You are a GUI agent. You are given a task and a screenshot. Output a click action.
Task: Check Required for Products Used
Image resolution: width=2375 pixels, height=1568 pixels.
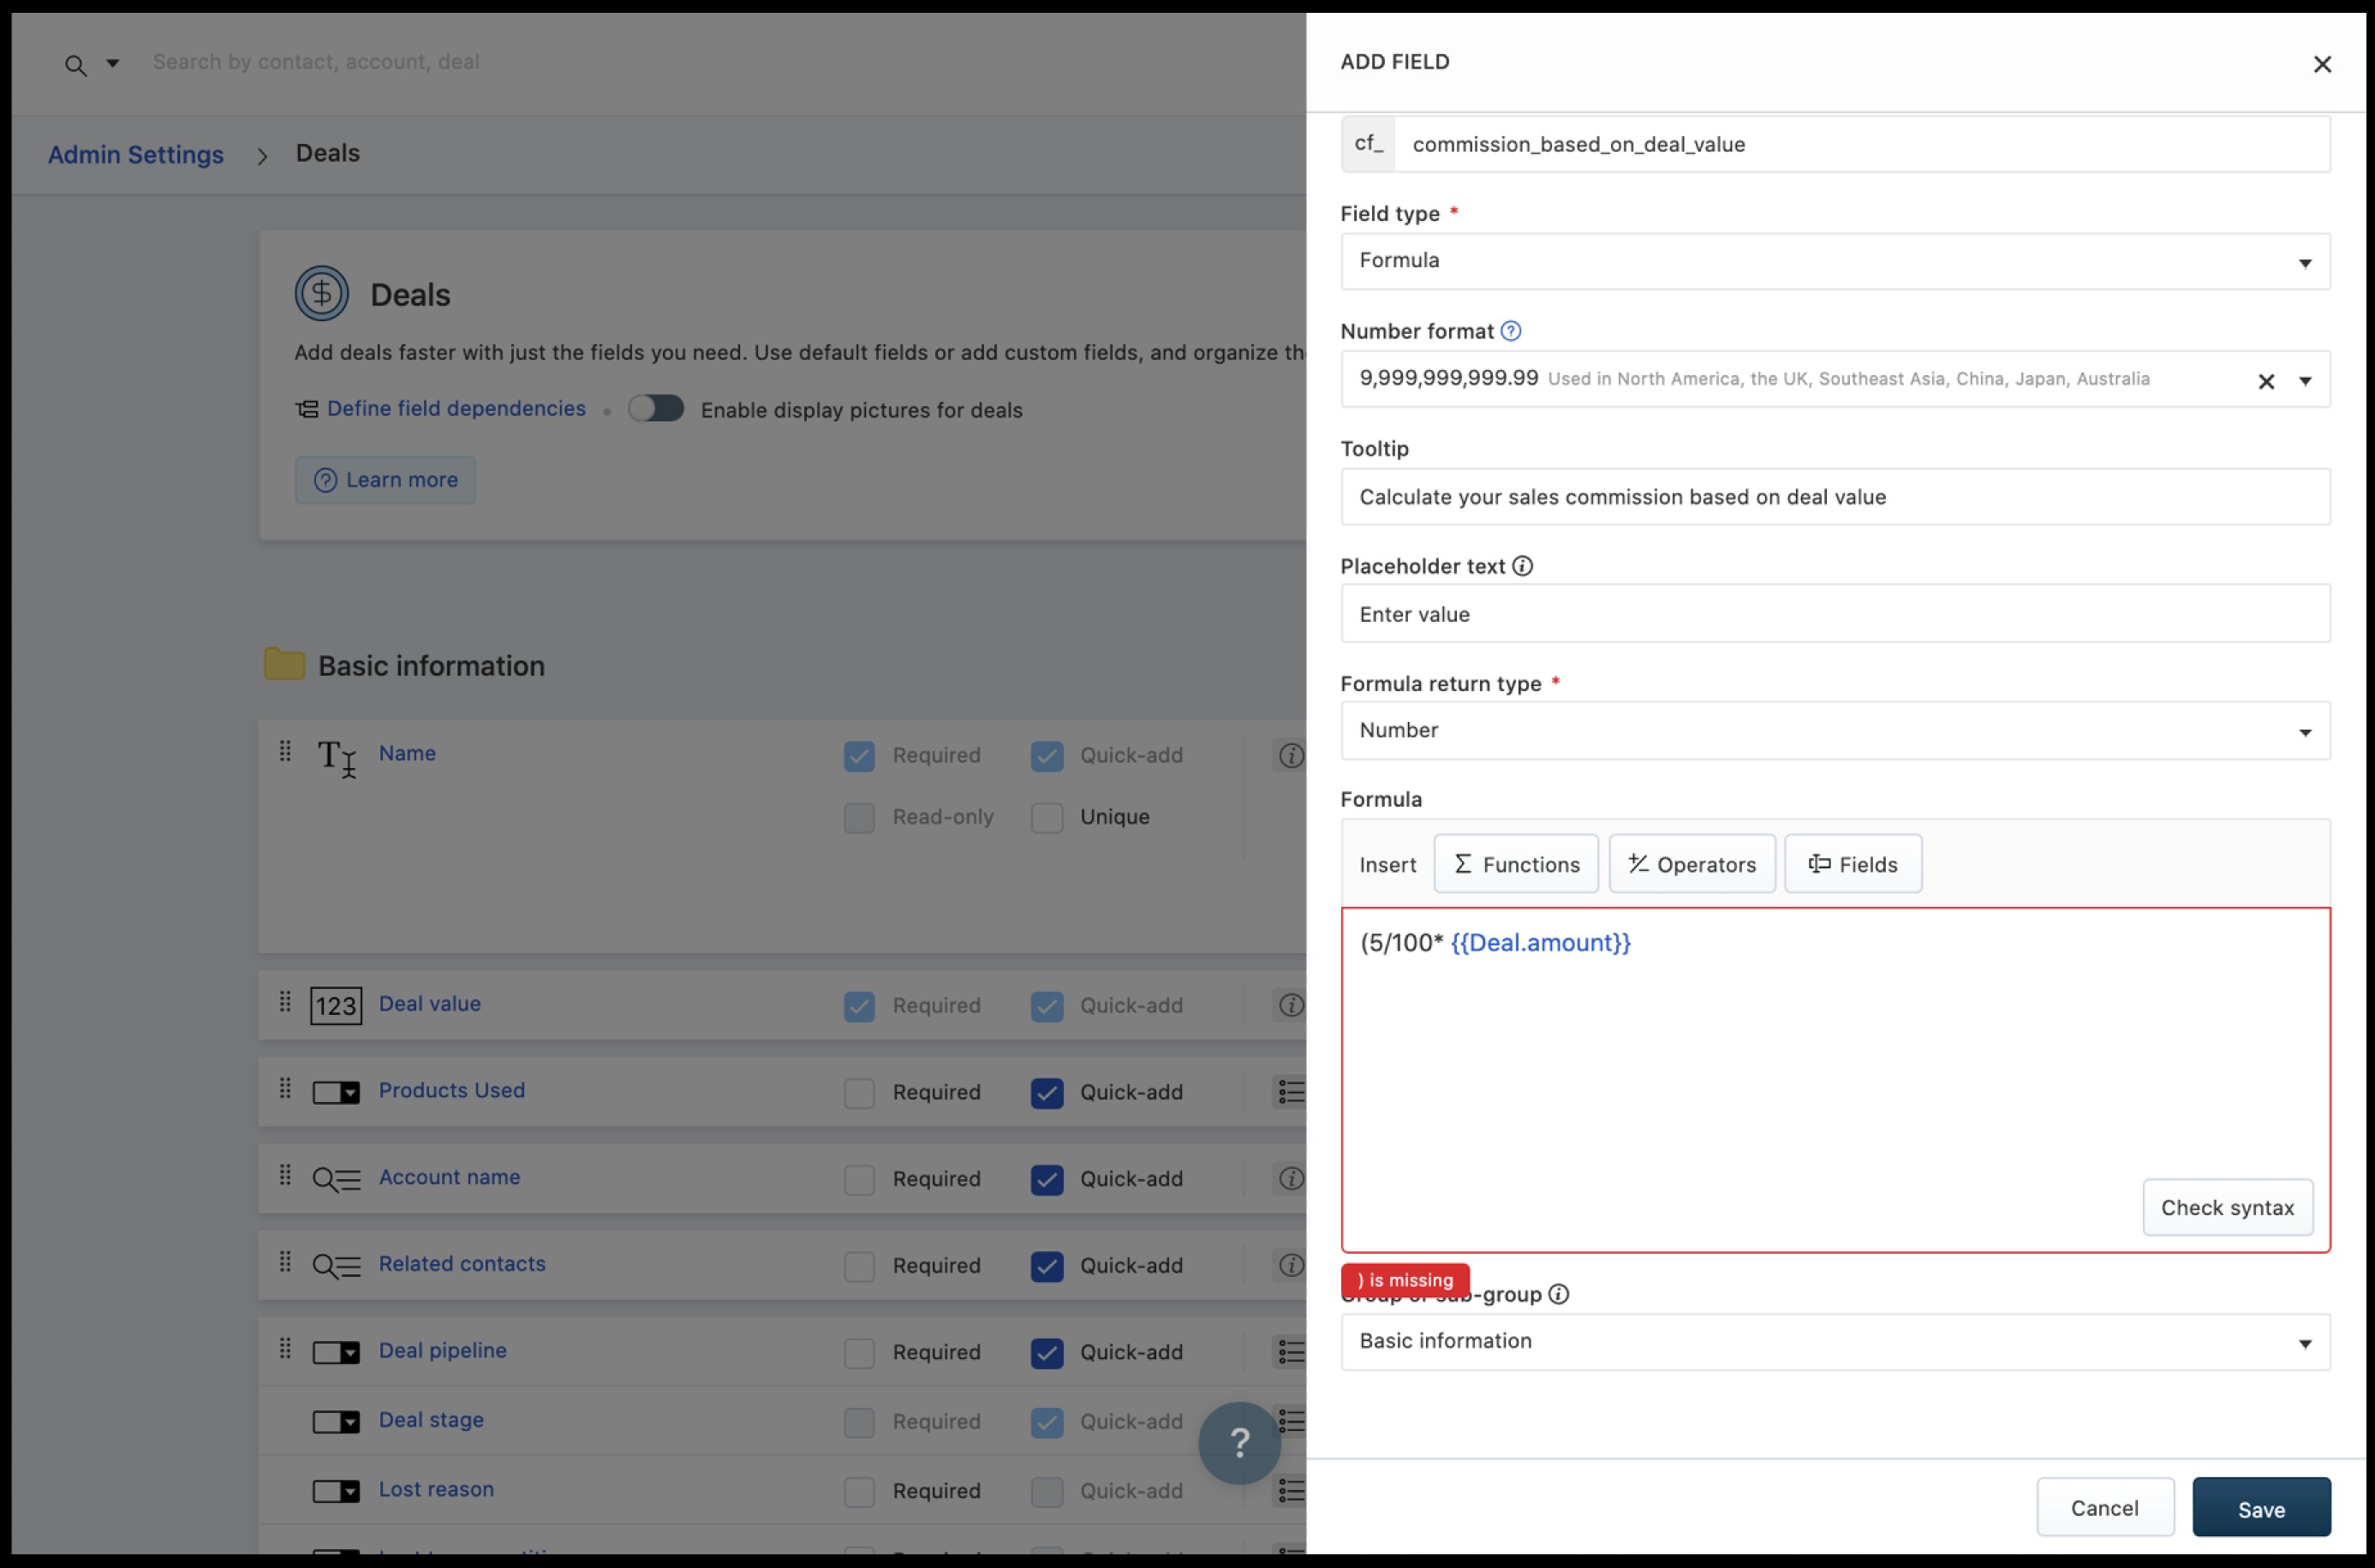coord(859,1093)
